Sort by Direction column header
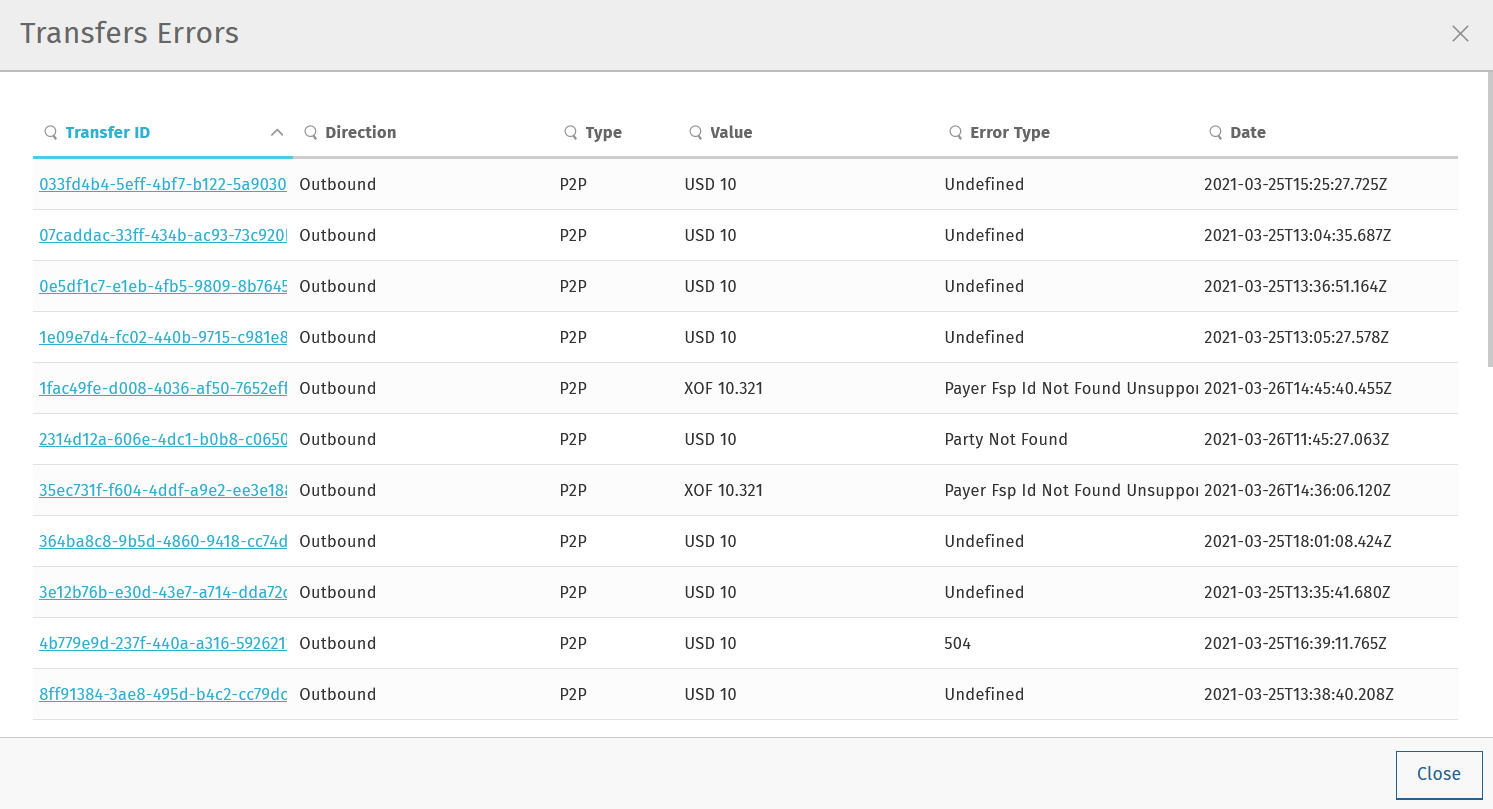This screenshot has height=809, width=1493. coord(360,133)
